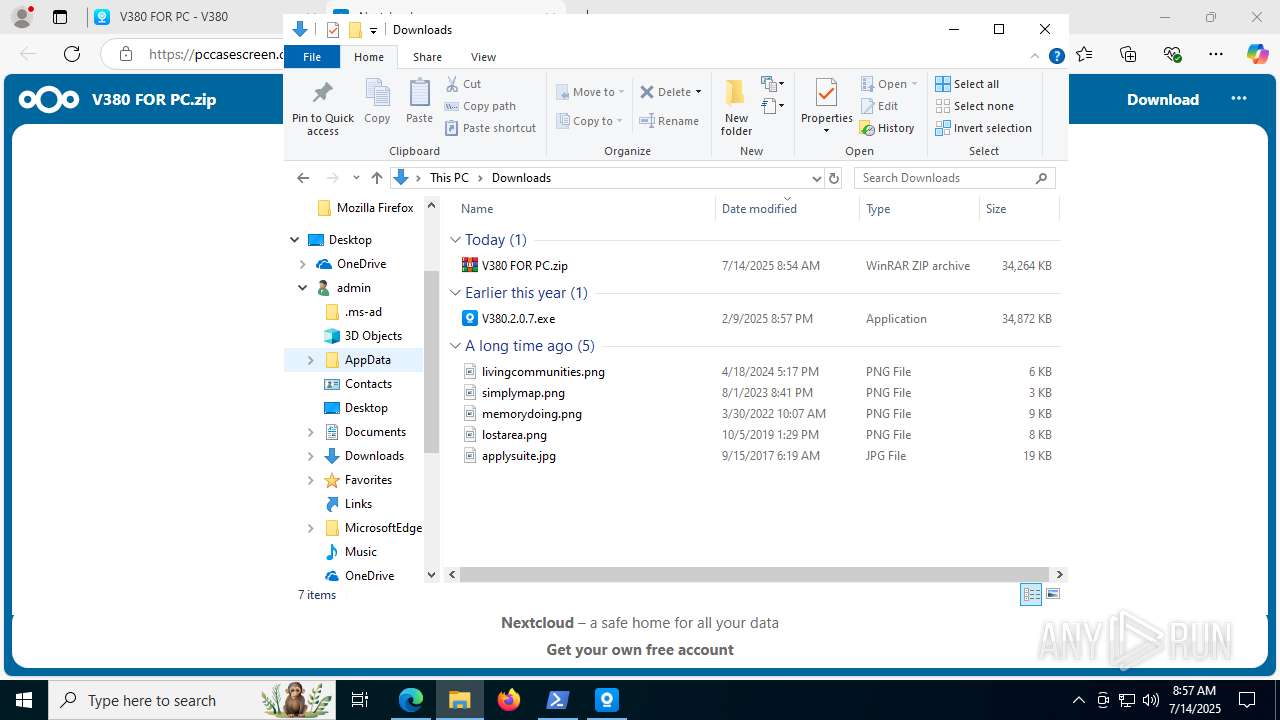Sort by Date modified column
This screenshot has width=1280, height=720.
[x=787, y=209]
